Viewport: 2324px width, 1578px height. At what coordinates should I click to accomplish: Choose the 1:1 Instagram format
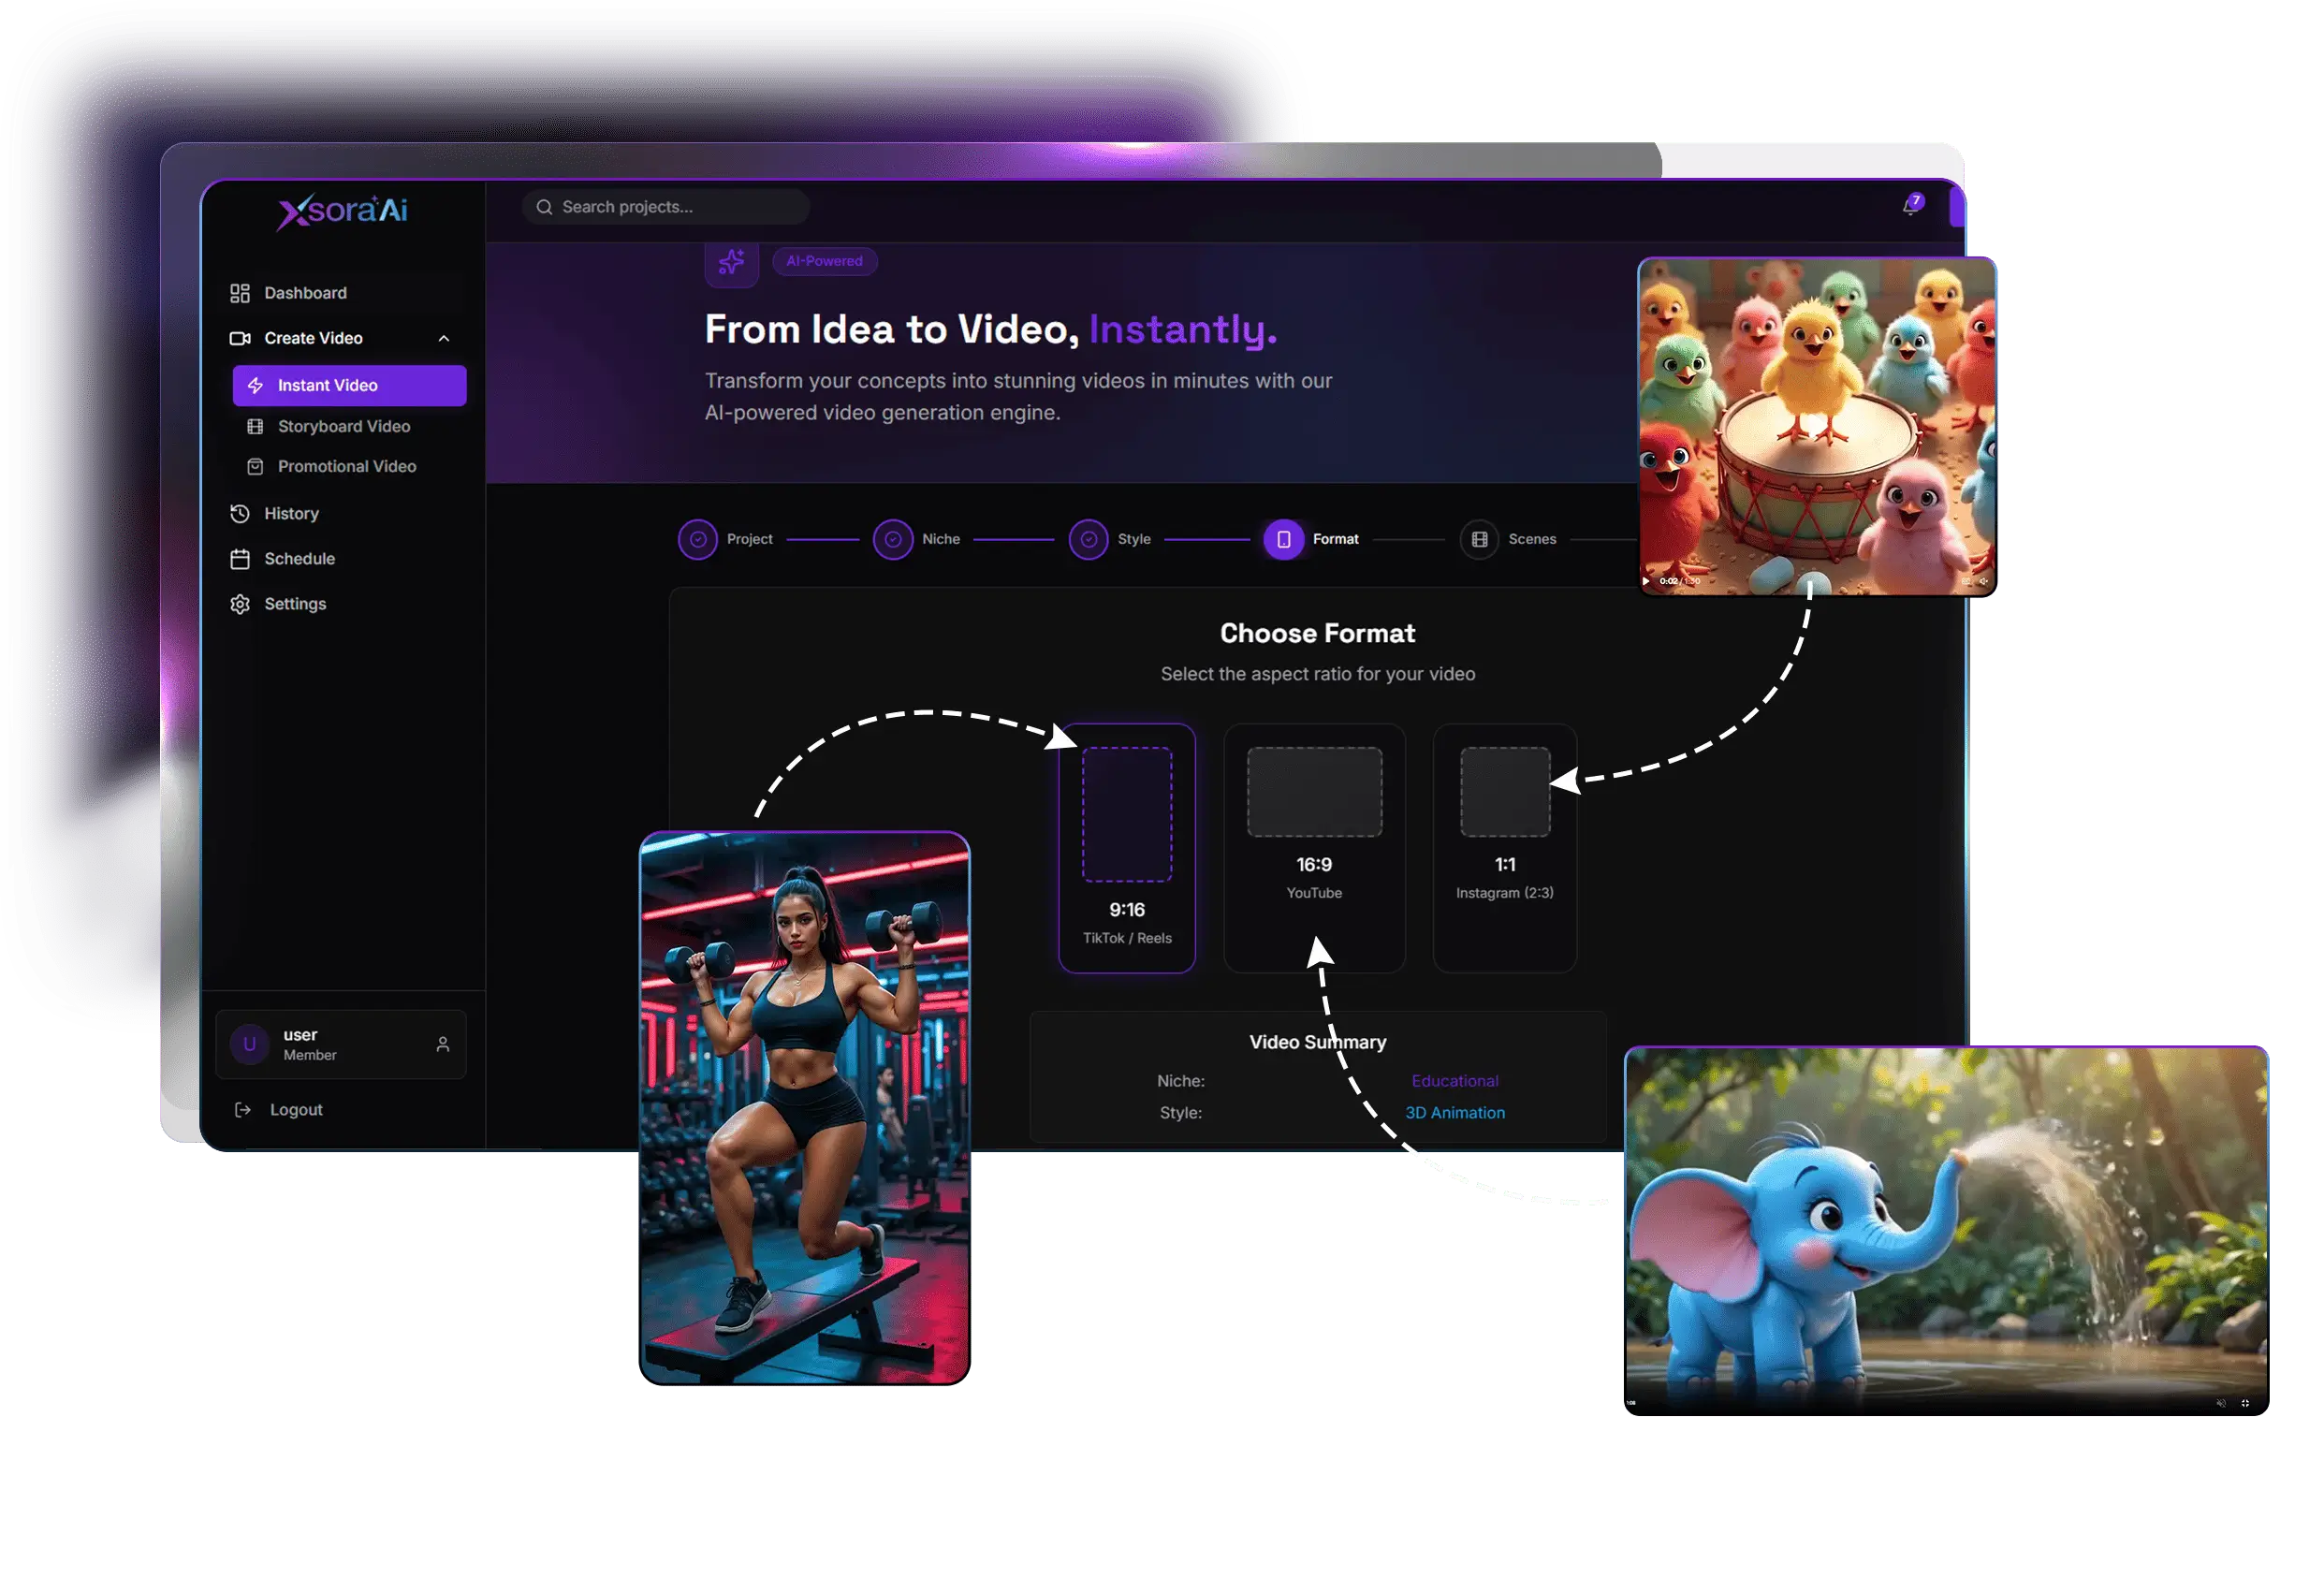coord(1505,848)
